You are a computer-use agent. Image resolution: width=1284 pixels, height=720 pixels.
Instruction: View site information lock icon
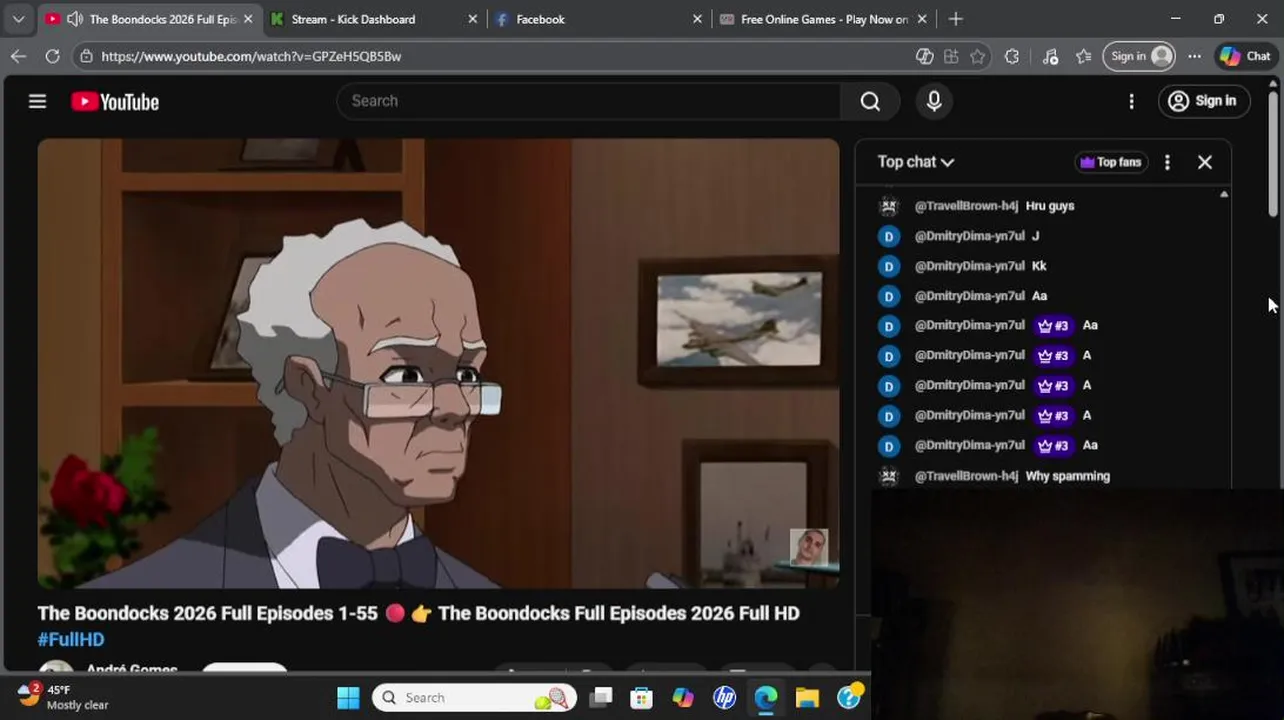coord(87,56)
